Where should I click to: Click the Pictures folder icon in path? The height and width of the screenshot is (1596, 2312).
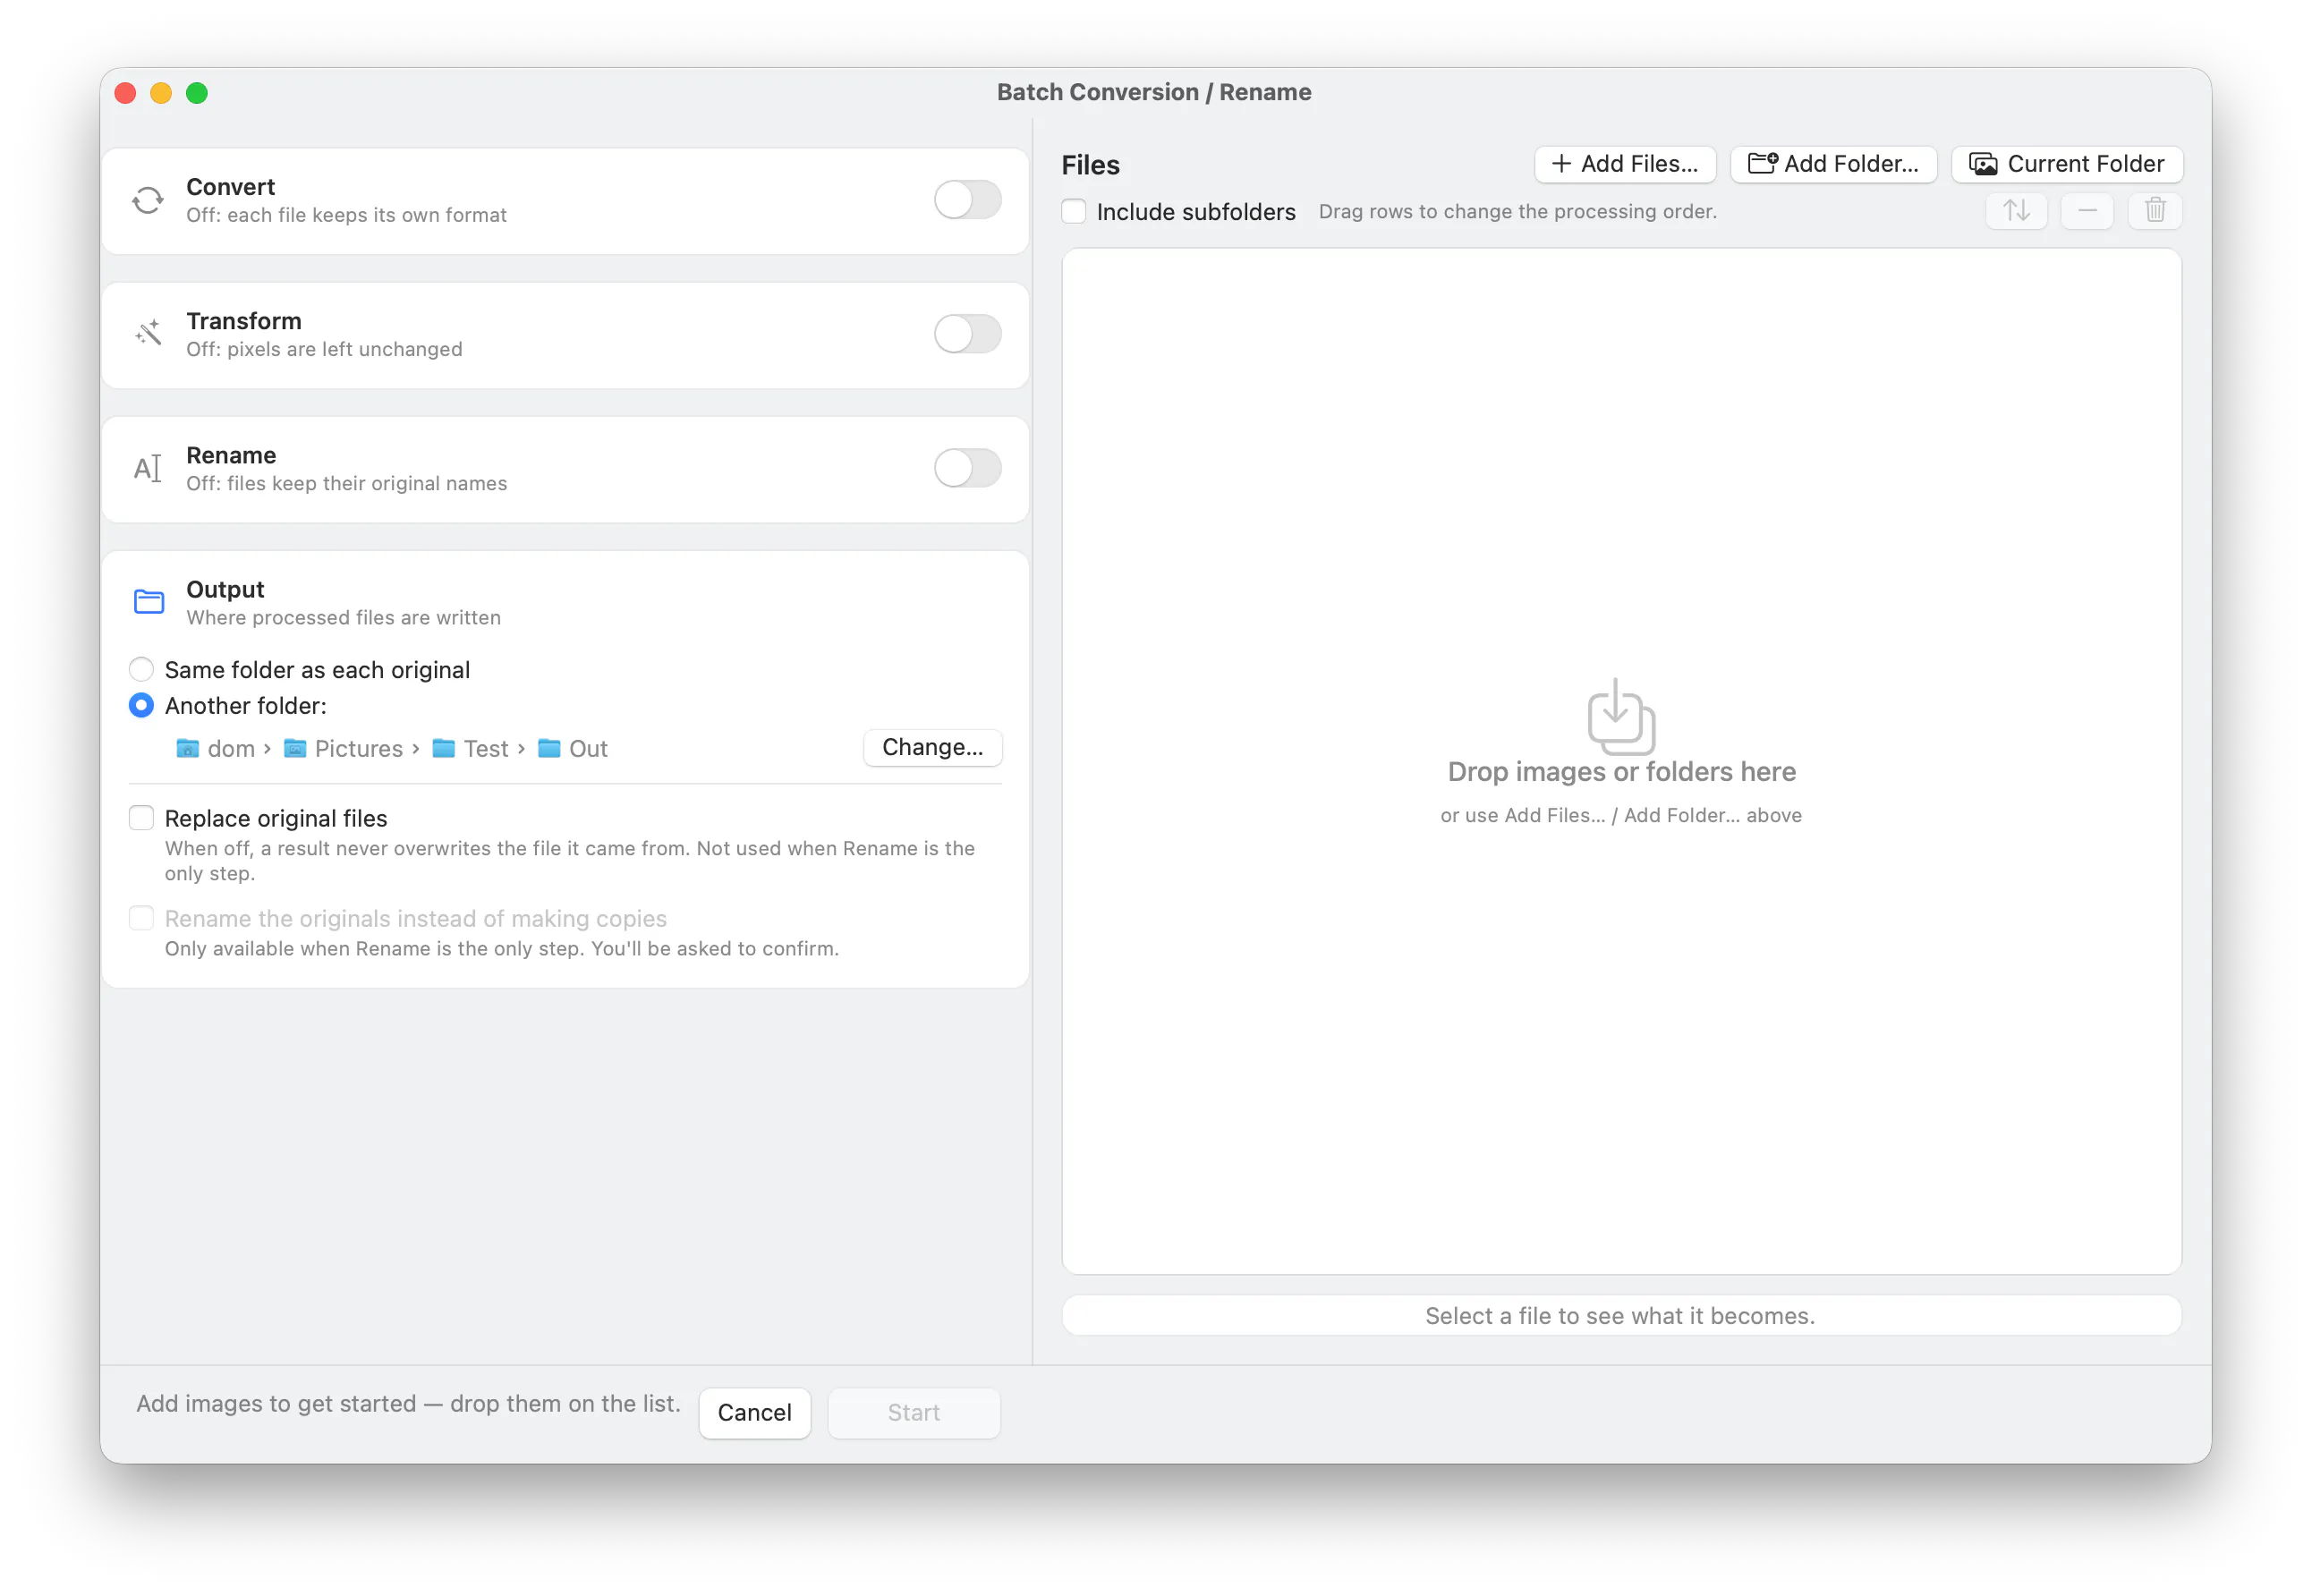[295, 748]
